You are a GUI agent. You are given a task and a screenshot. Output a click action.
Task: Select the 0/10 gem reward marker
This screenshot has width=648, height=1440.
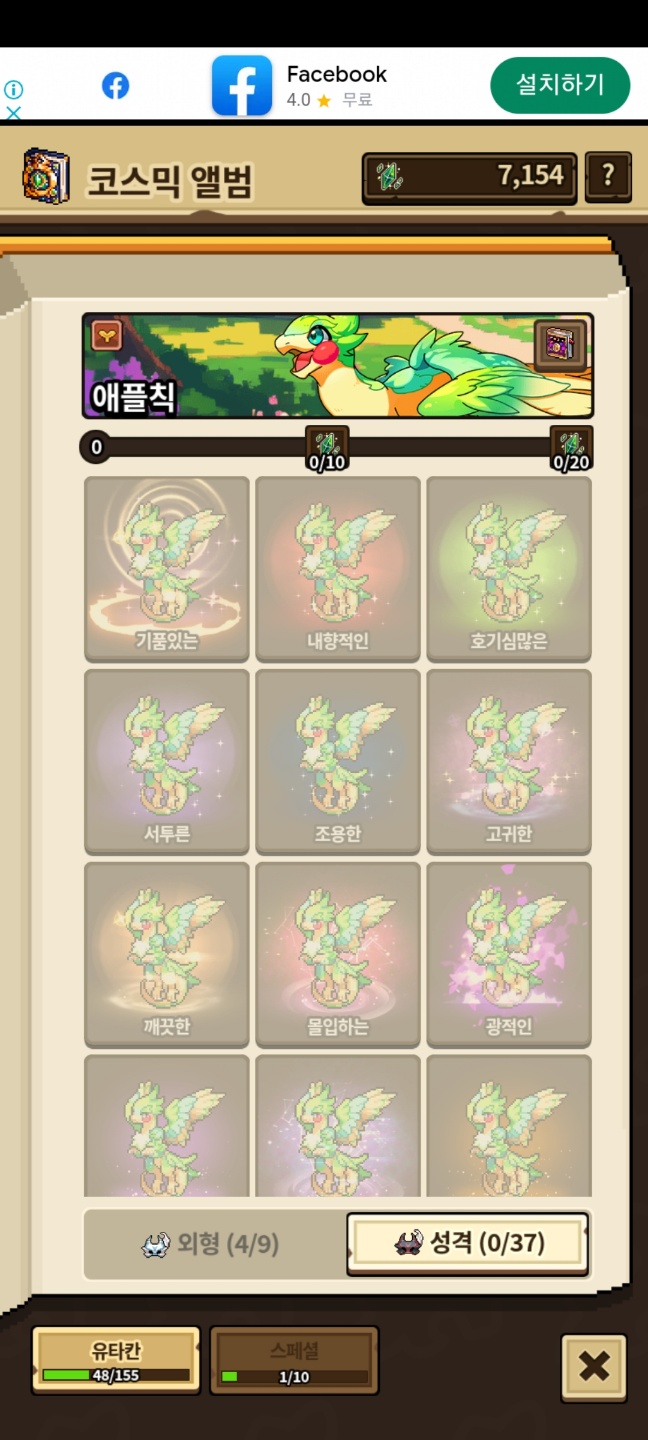click(x=327, y=448)
